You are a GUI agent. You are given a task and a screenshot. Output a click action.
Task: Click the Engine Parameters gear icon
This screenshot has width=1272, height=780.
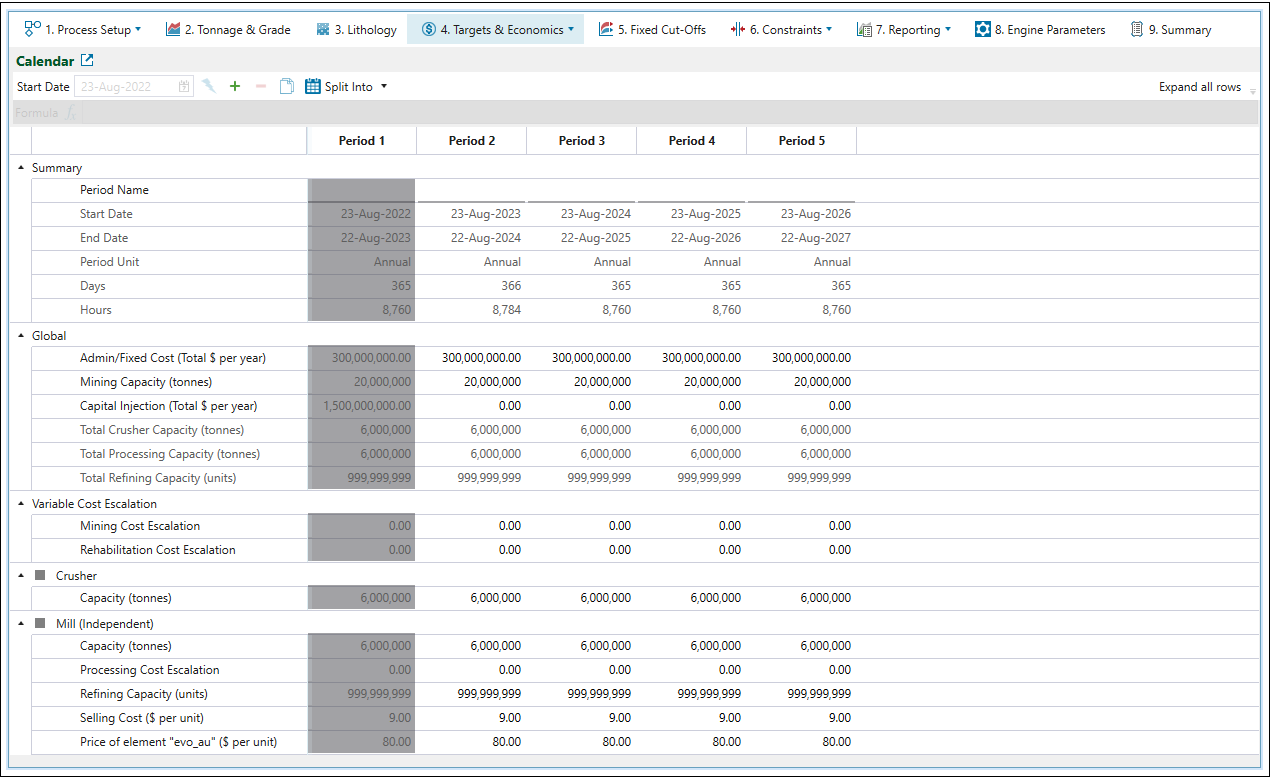[x=983, y=29]
